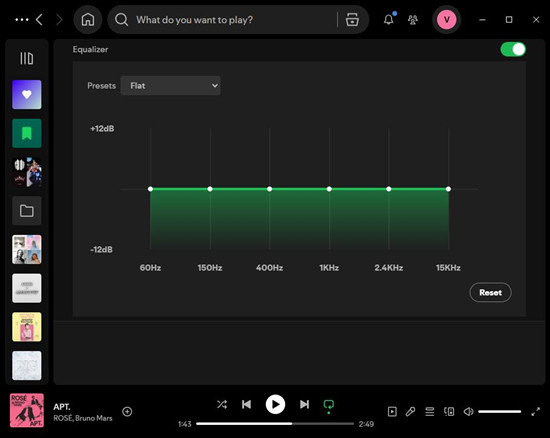The height and width of the screenshot is (438, 550).
Task: Seek on the song progress bar
Action: 275,424
